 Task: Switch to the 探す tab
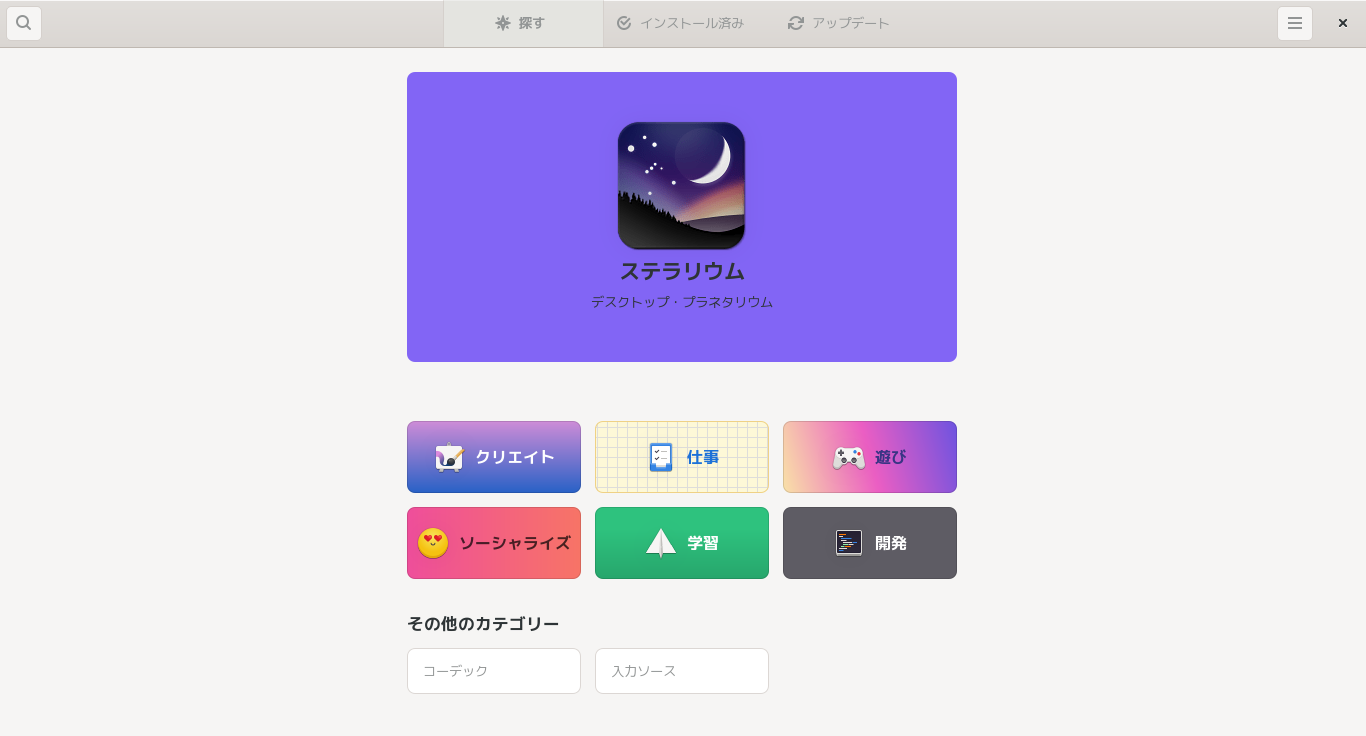523,23
